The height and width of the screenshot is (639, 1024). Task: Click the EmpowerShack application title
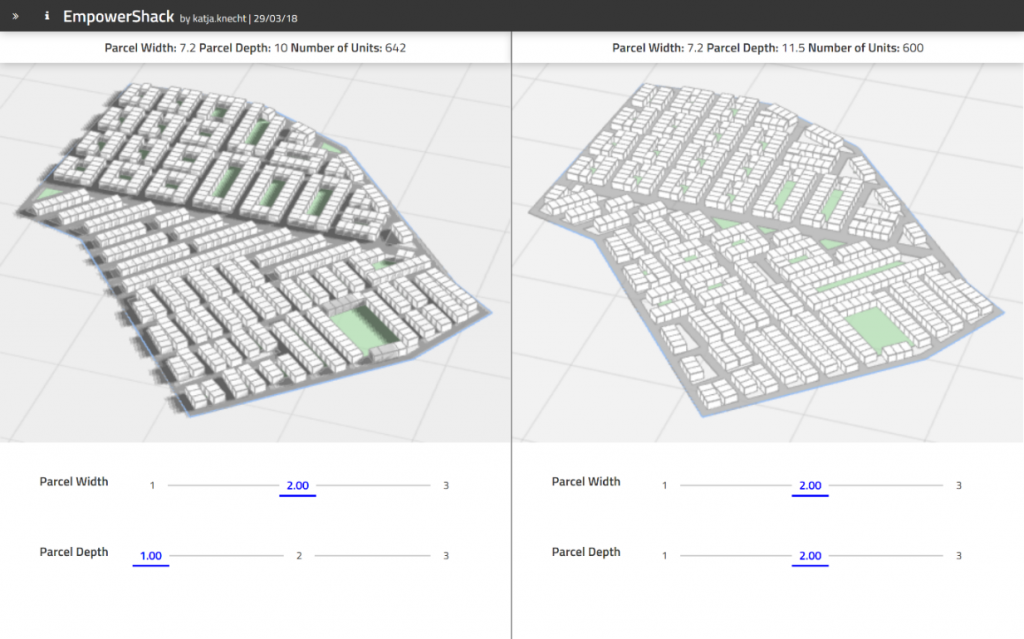coord(119,16)
